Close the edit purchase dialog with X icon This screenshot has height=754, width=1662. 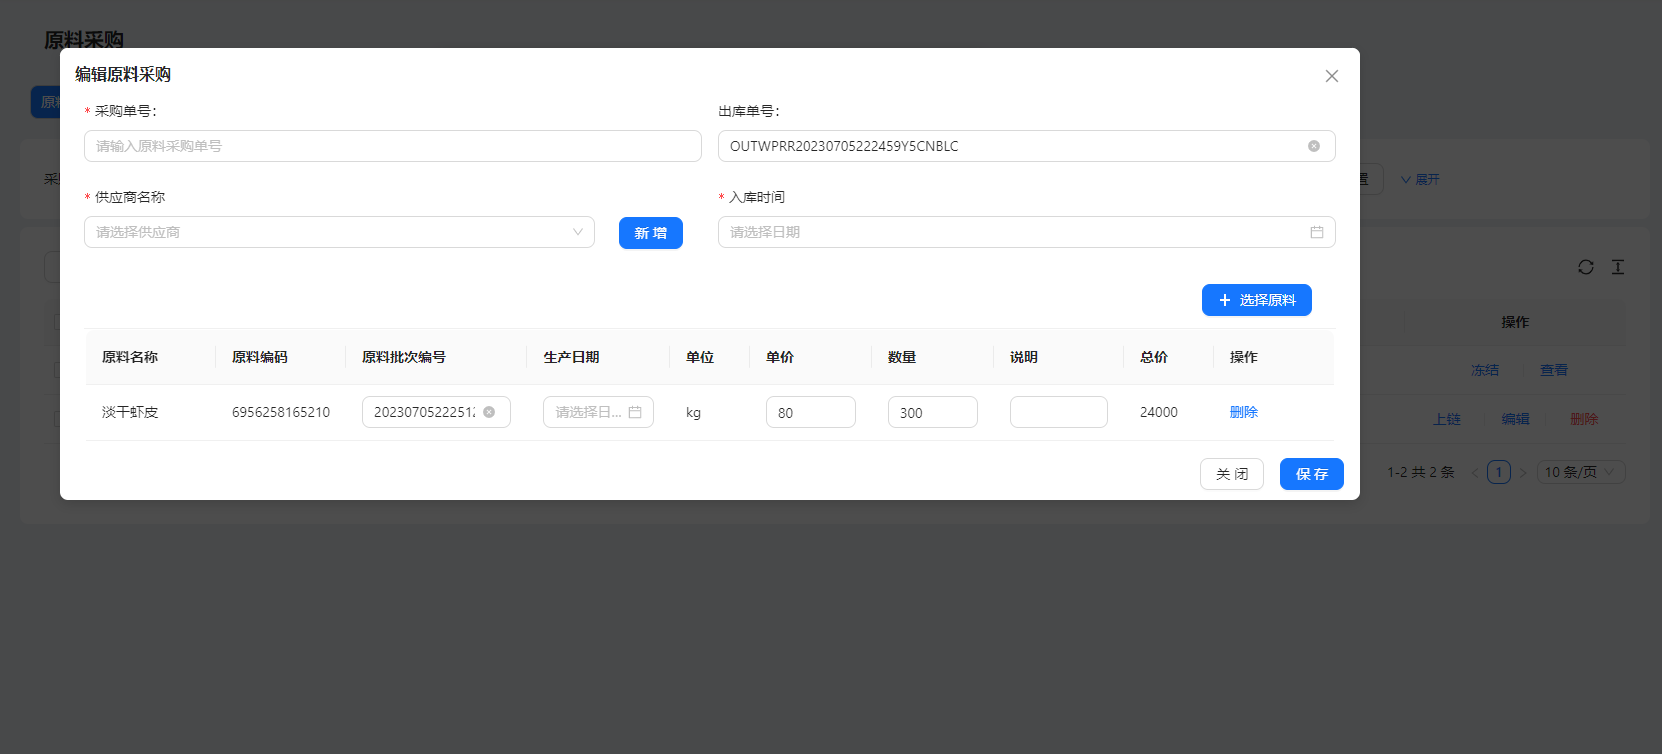click(1331, 76)
